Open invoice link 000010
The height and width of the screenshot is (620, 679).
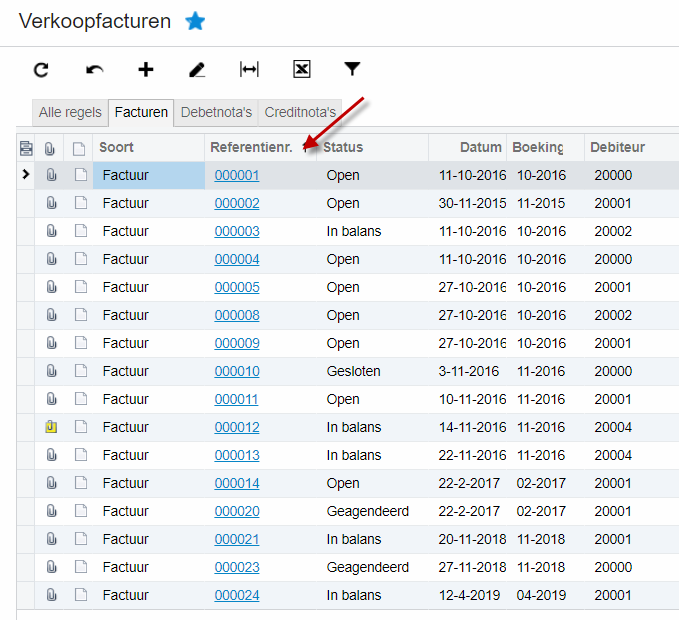coord(237,371)
